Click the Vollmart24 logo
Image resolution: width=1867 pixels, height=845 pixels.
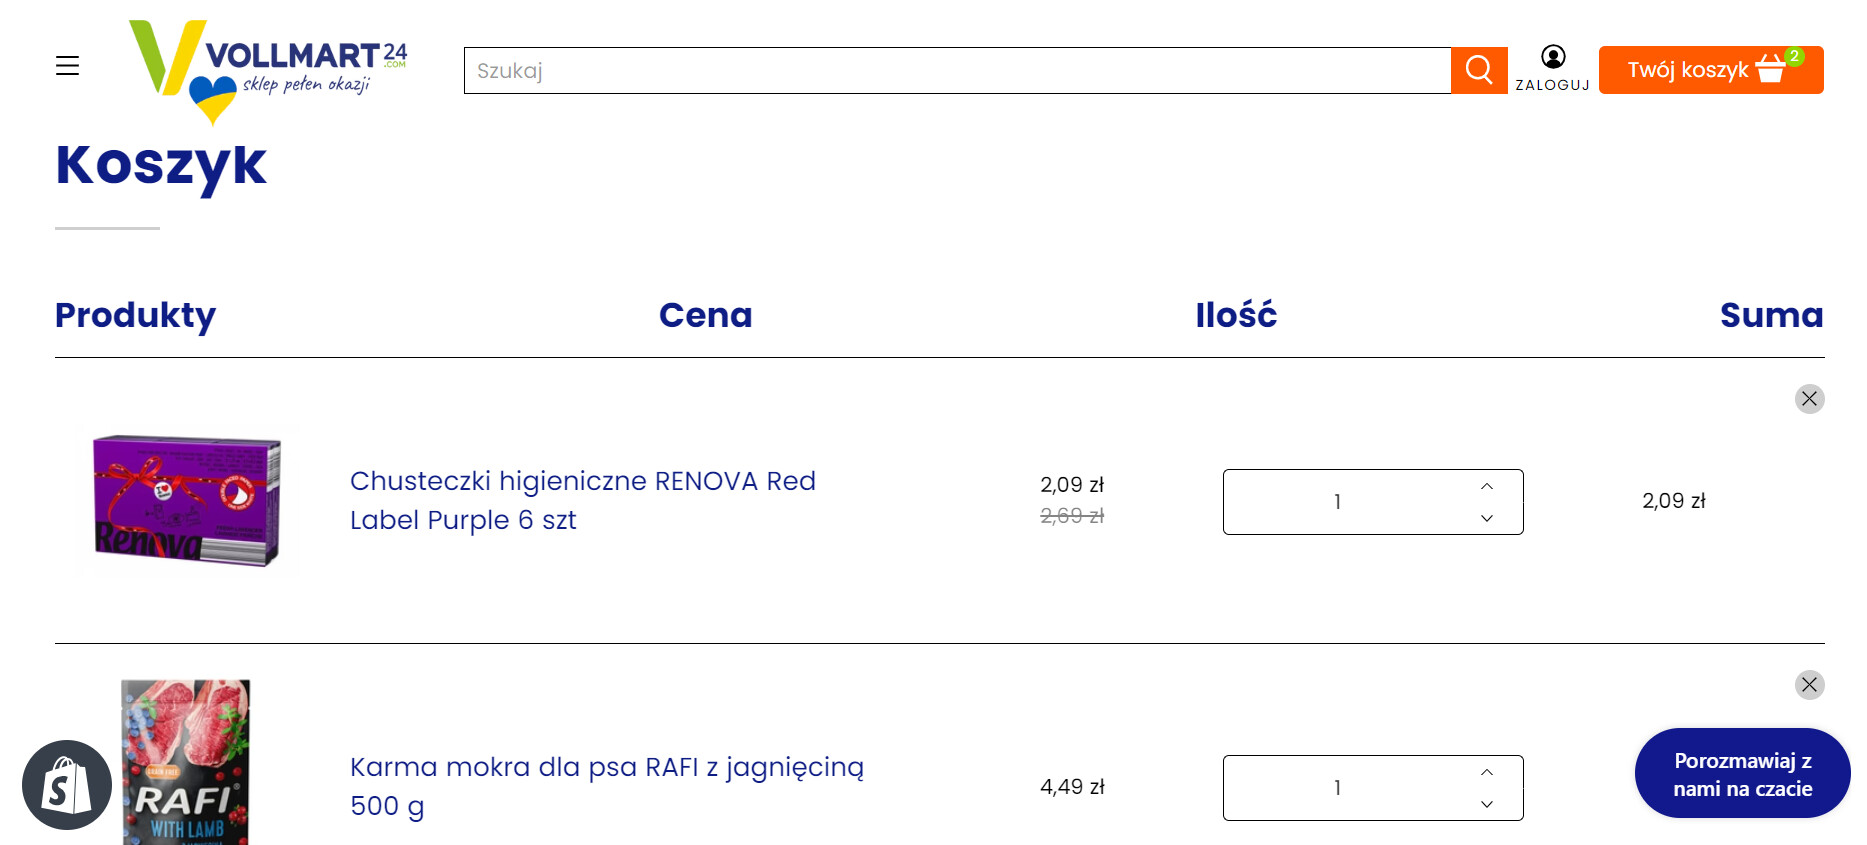[x=268, y=72]
